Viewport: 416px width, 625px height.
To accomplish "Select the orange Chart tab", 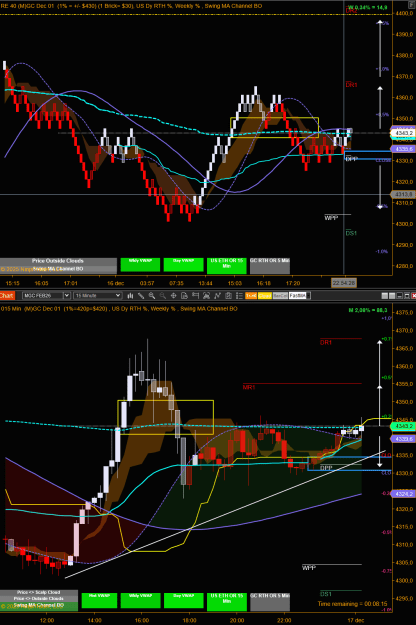I will tap(7, 295).
